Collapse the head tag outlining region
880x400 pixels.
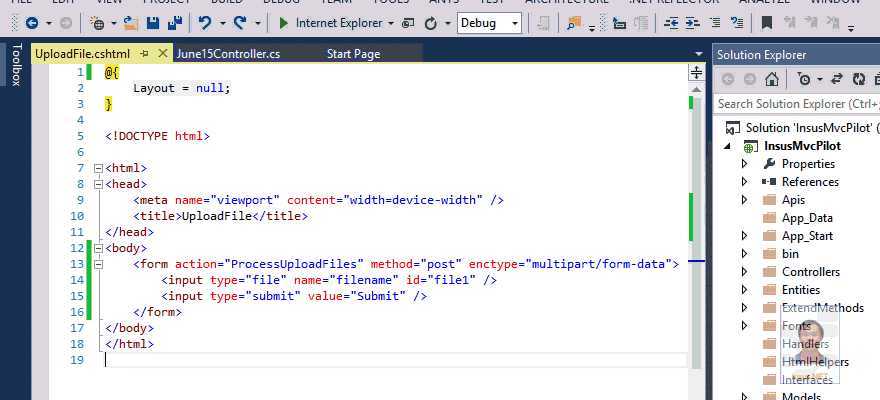[x=99, y=183]
